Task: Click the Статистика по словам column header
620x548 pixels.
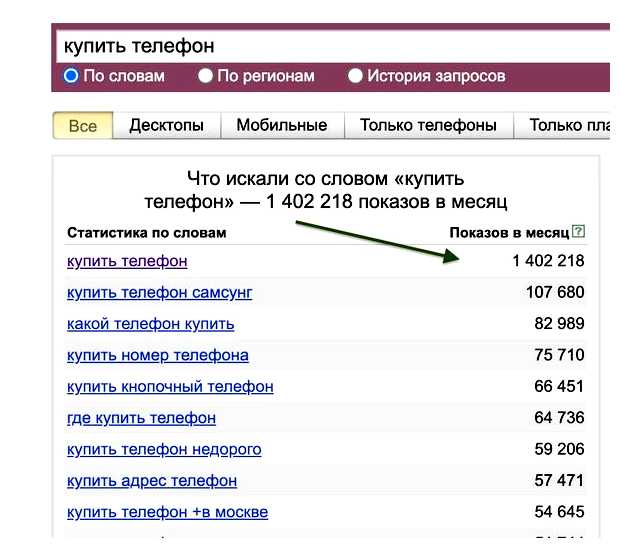Action: [x=147, y=233]
